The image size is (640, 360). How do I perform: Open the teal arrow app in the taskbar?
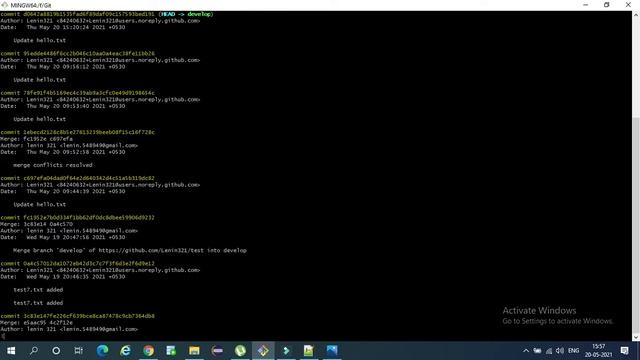coord(286,351)
